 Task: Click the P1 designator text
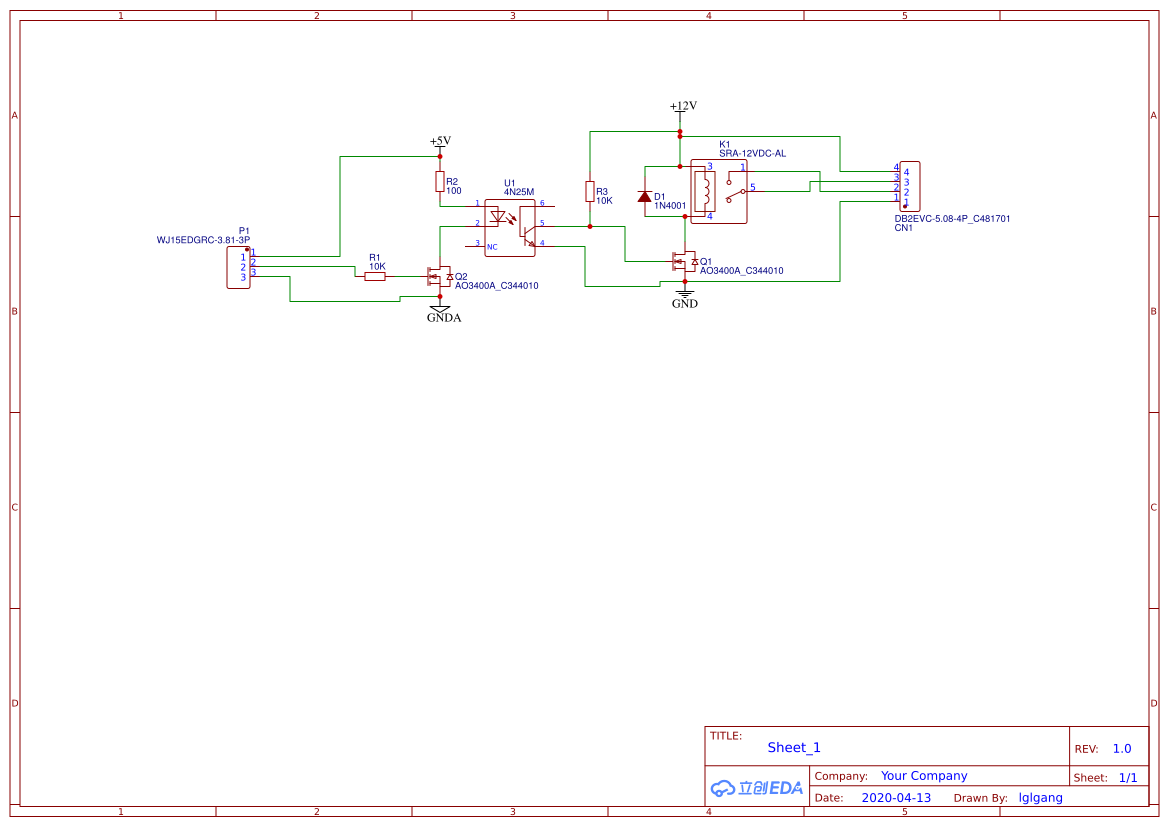pos(244,231)
